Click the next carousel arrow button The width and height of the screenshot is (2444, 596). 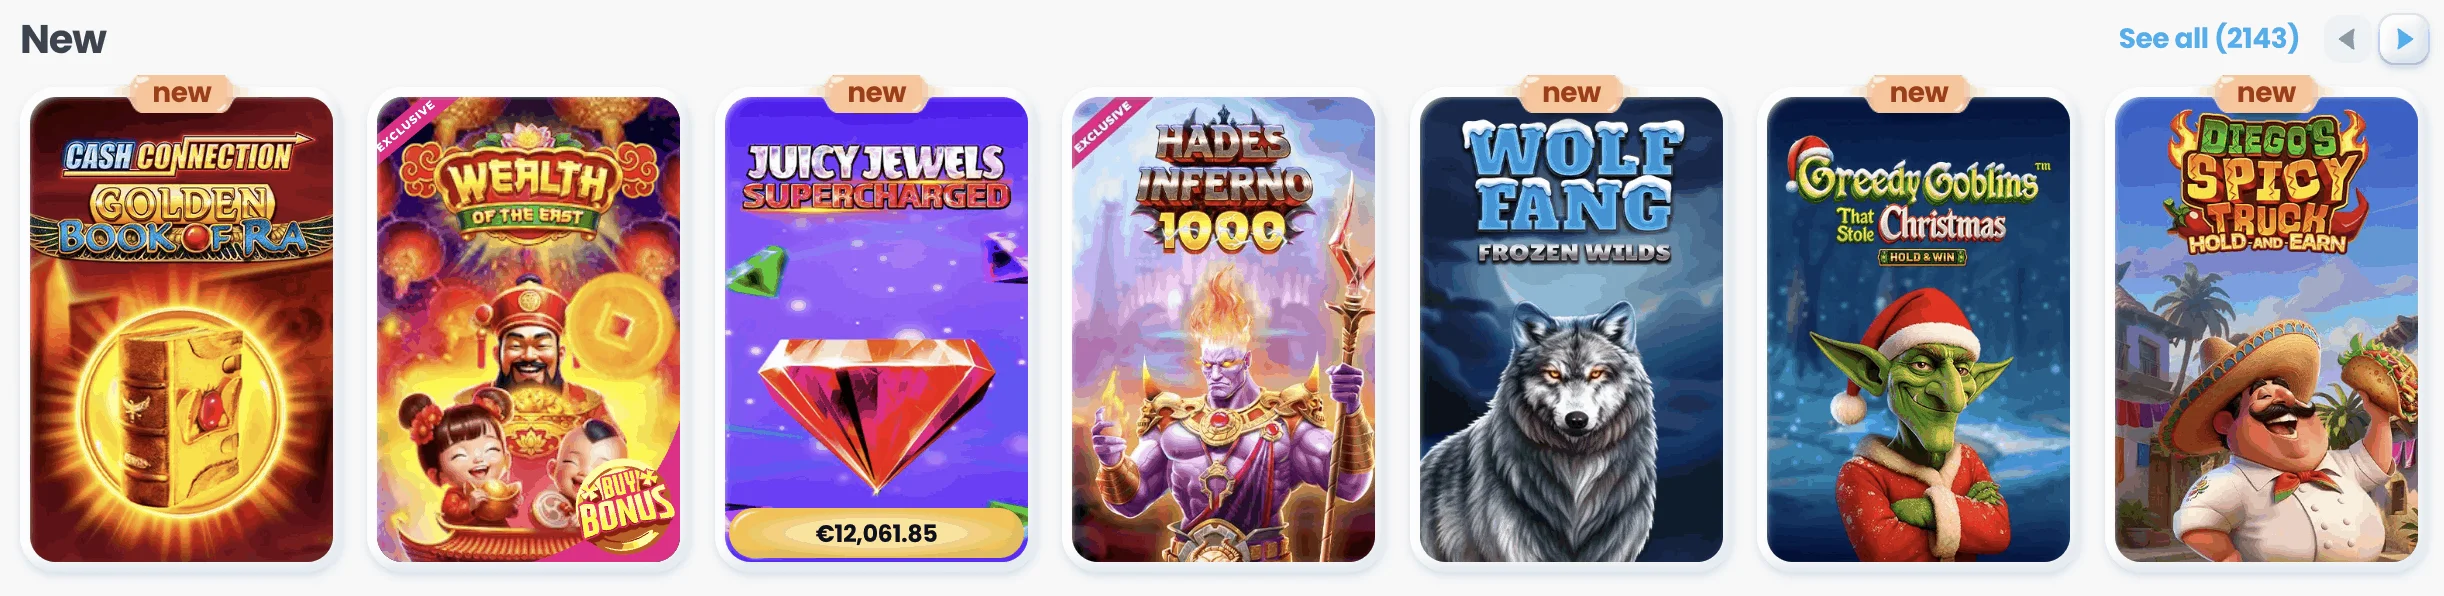point(2404,40)
